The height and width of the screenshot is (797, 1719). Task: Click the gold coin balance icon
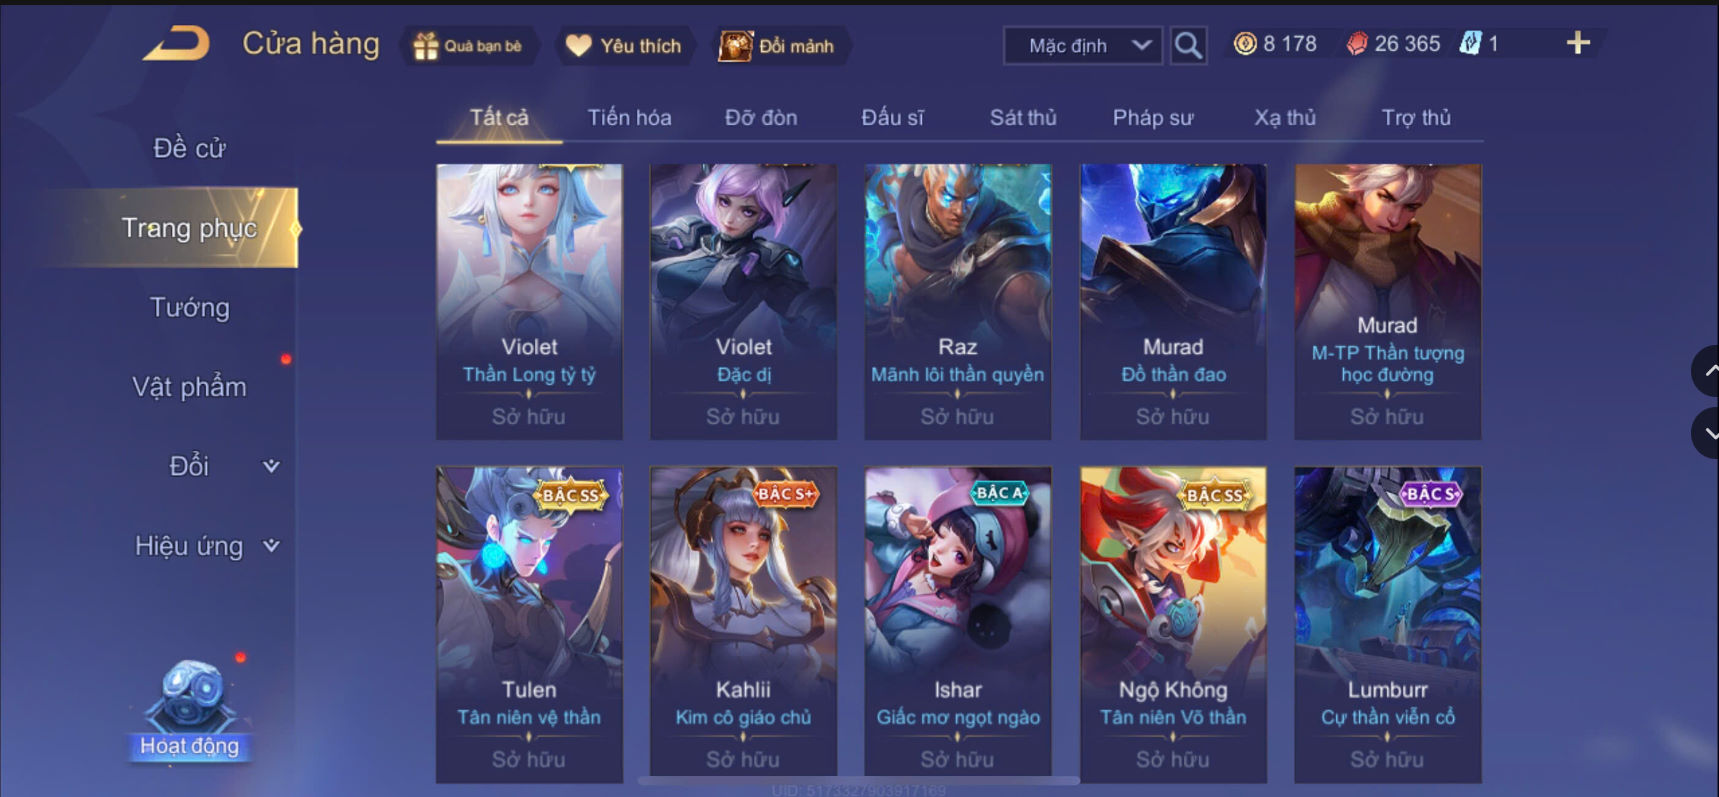point(1245,44)
